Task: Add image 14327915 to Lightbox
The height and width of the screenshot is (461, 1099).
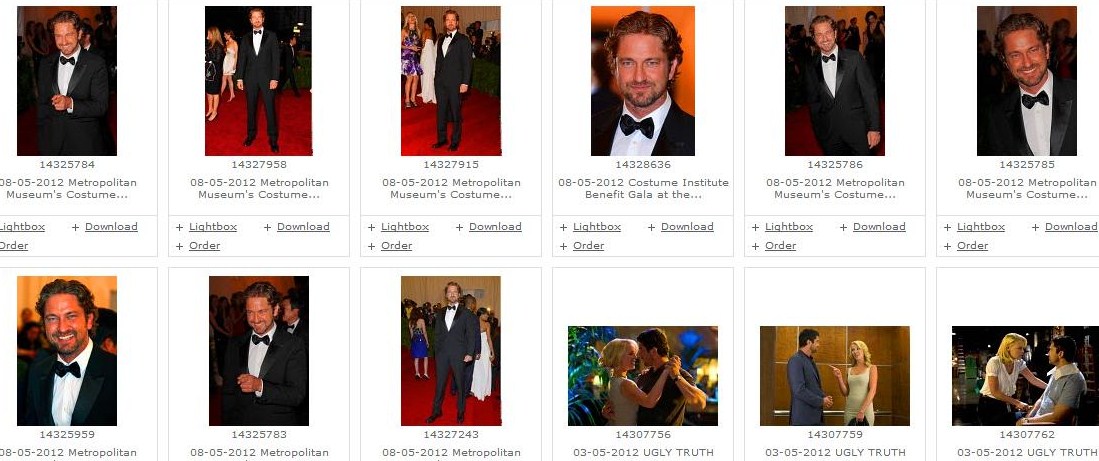Action: [405, 226]
